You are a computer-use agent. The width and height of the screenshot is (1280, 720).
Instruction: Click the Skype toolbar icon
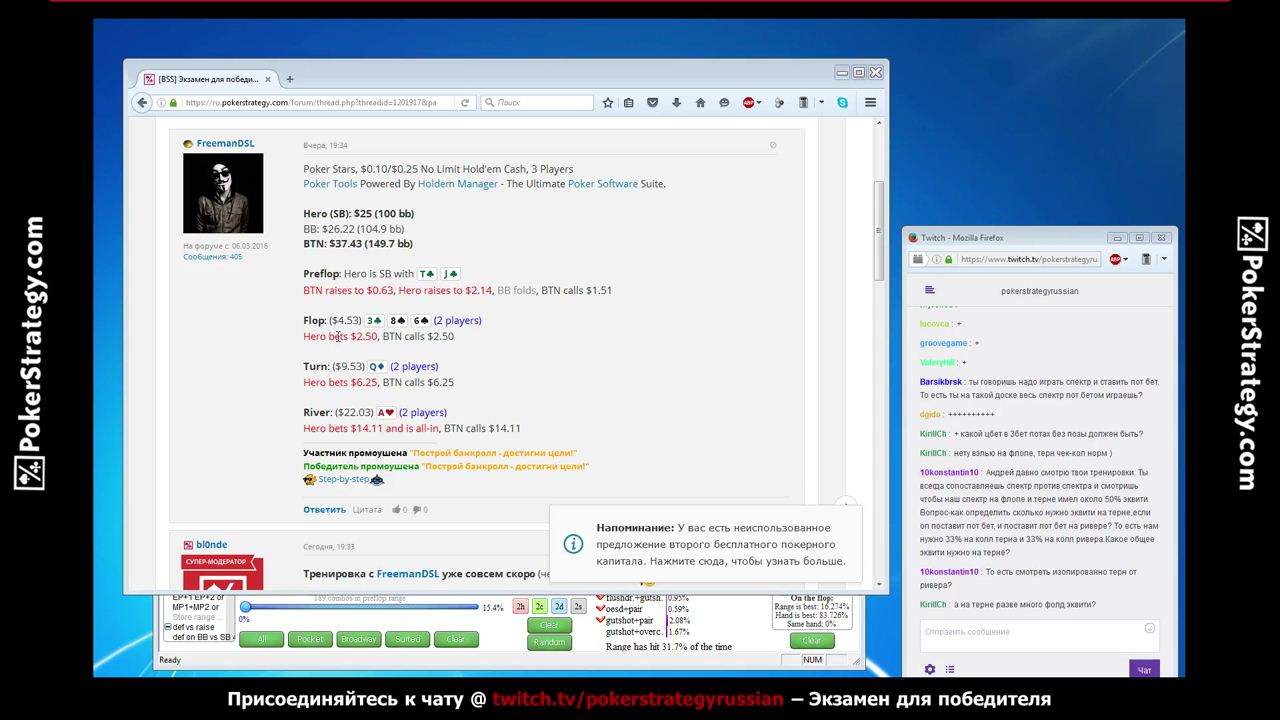pyautogui.click(x=843, y=102)
